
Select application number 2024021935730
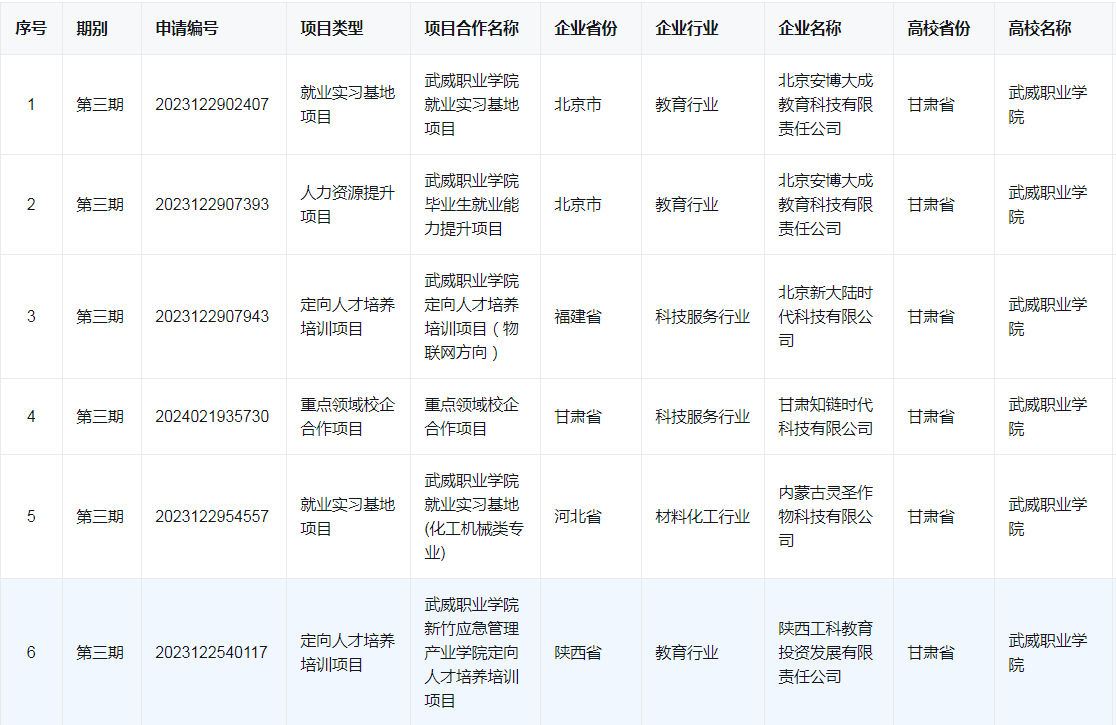point(214,417)
